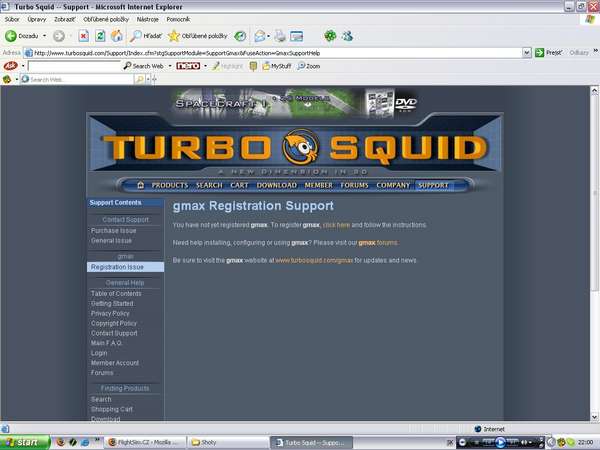The width and height of the screenshot is (600, 450).
Task: Select Registration Issue in sidebar
Action: click(x=126, y=267)
